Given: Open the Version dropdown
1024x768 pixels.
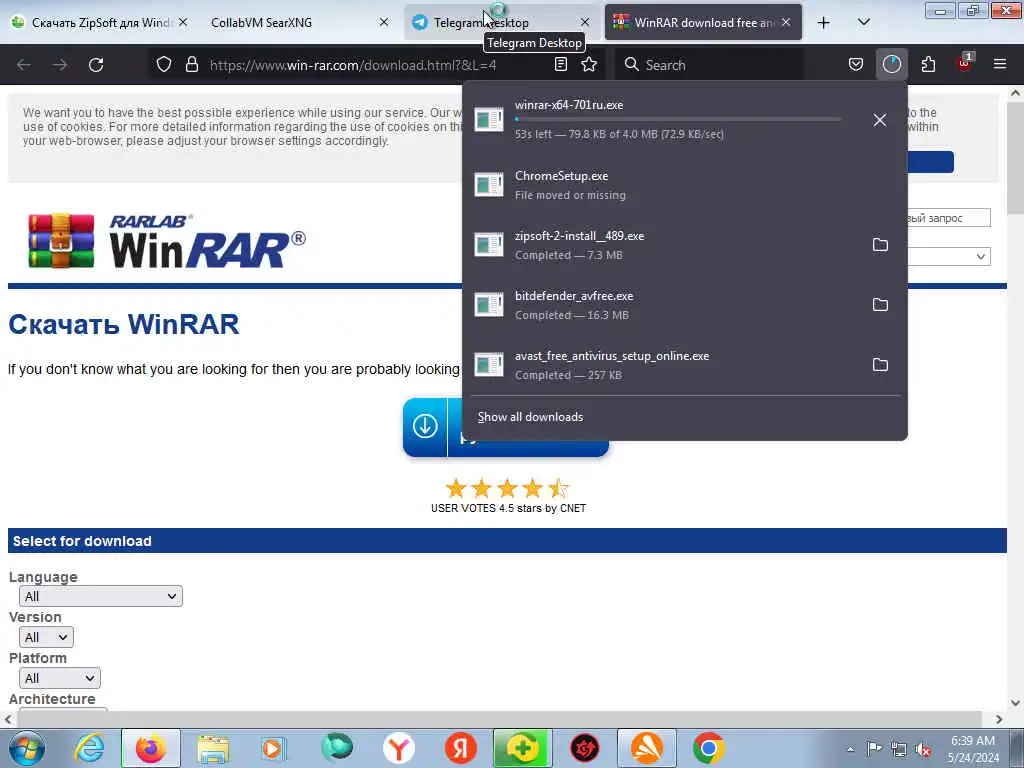Looking at the screenshot, I should point(46,637).
